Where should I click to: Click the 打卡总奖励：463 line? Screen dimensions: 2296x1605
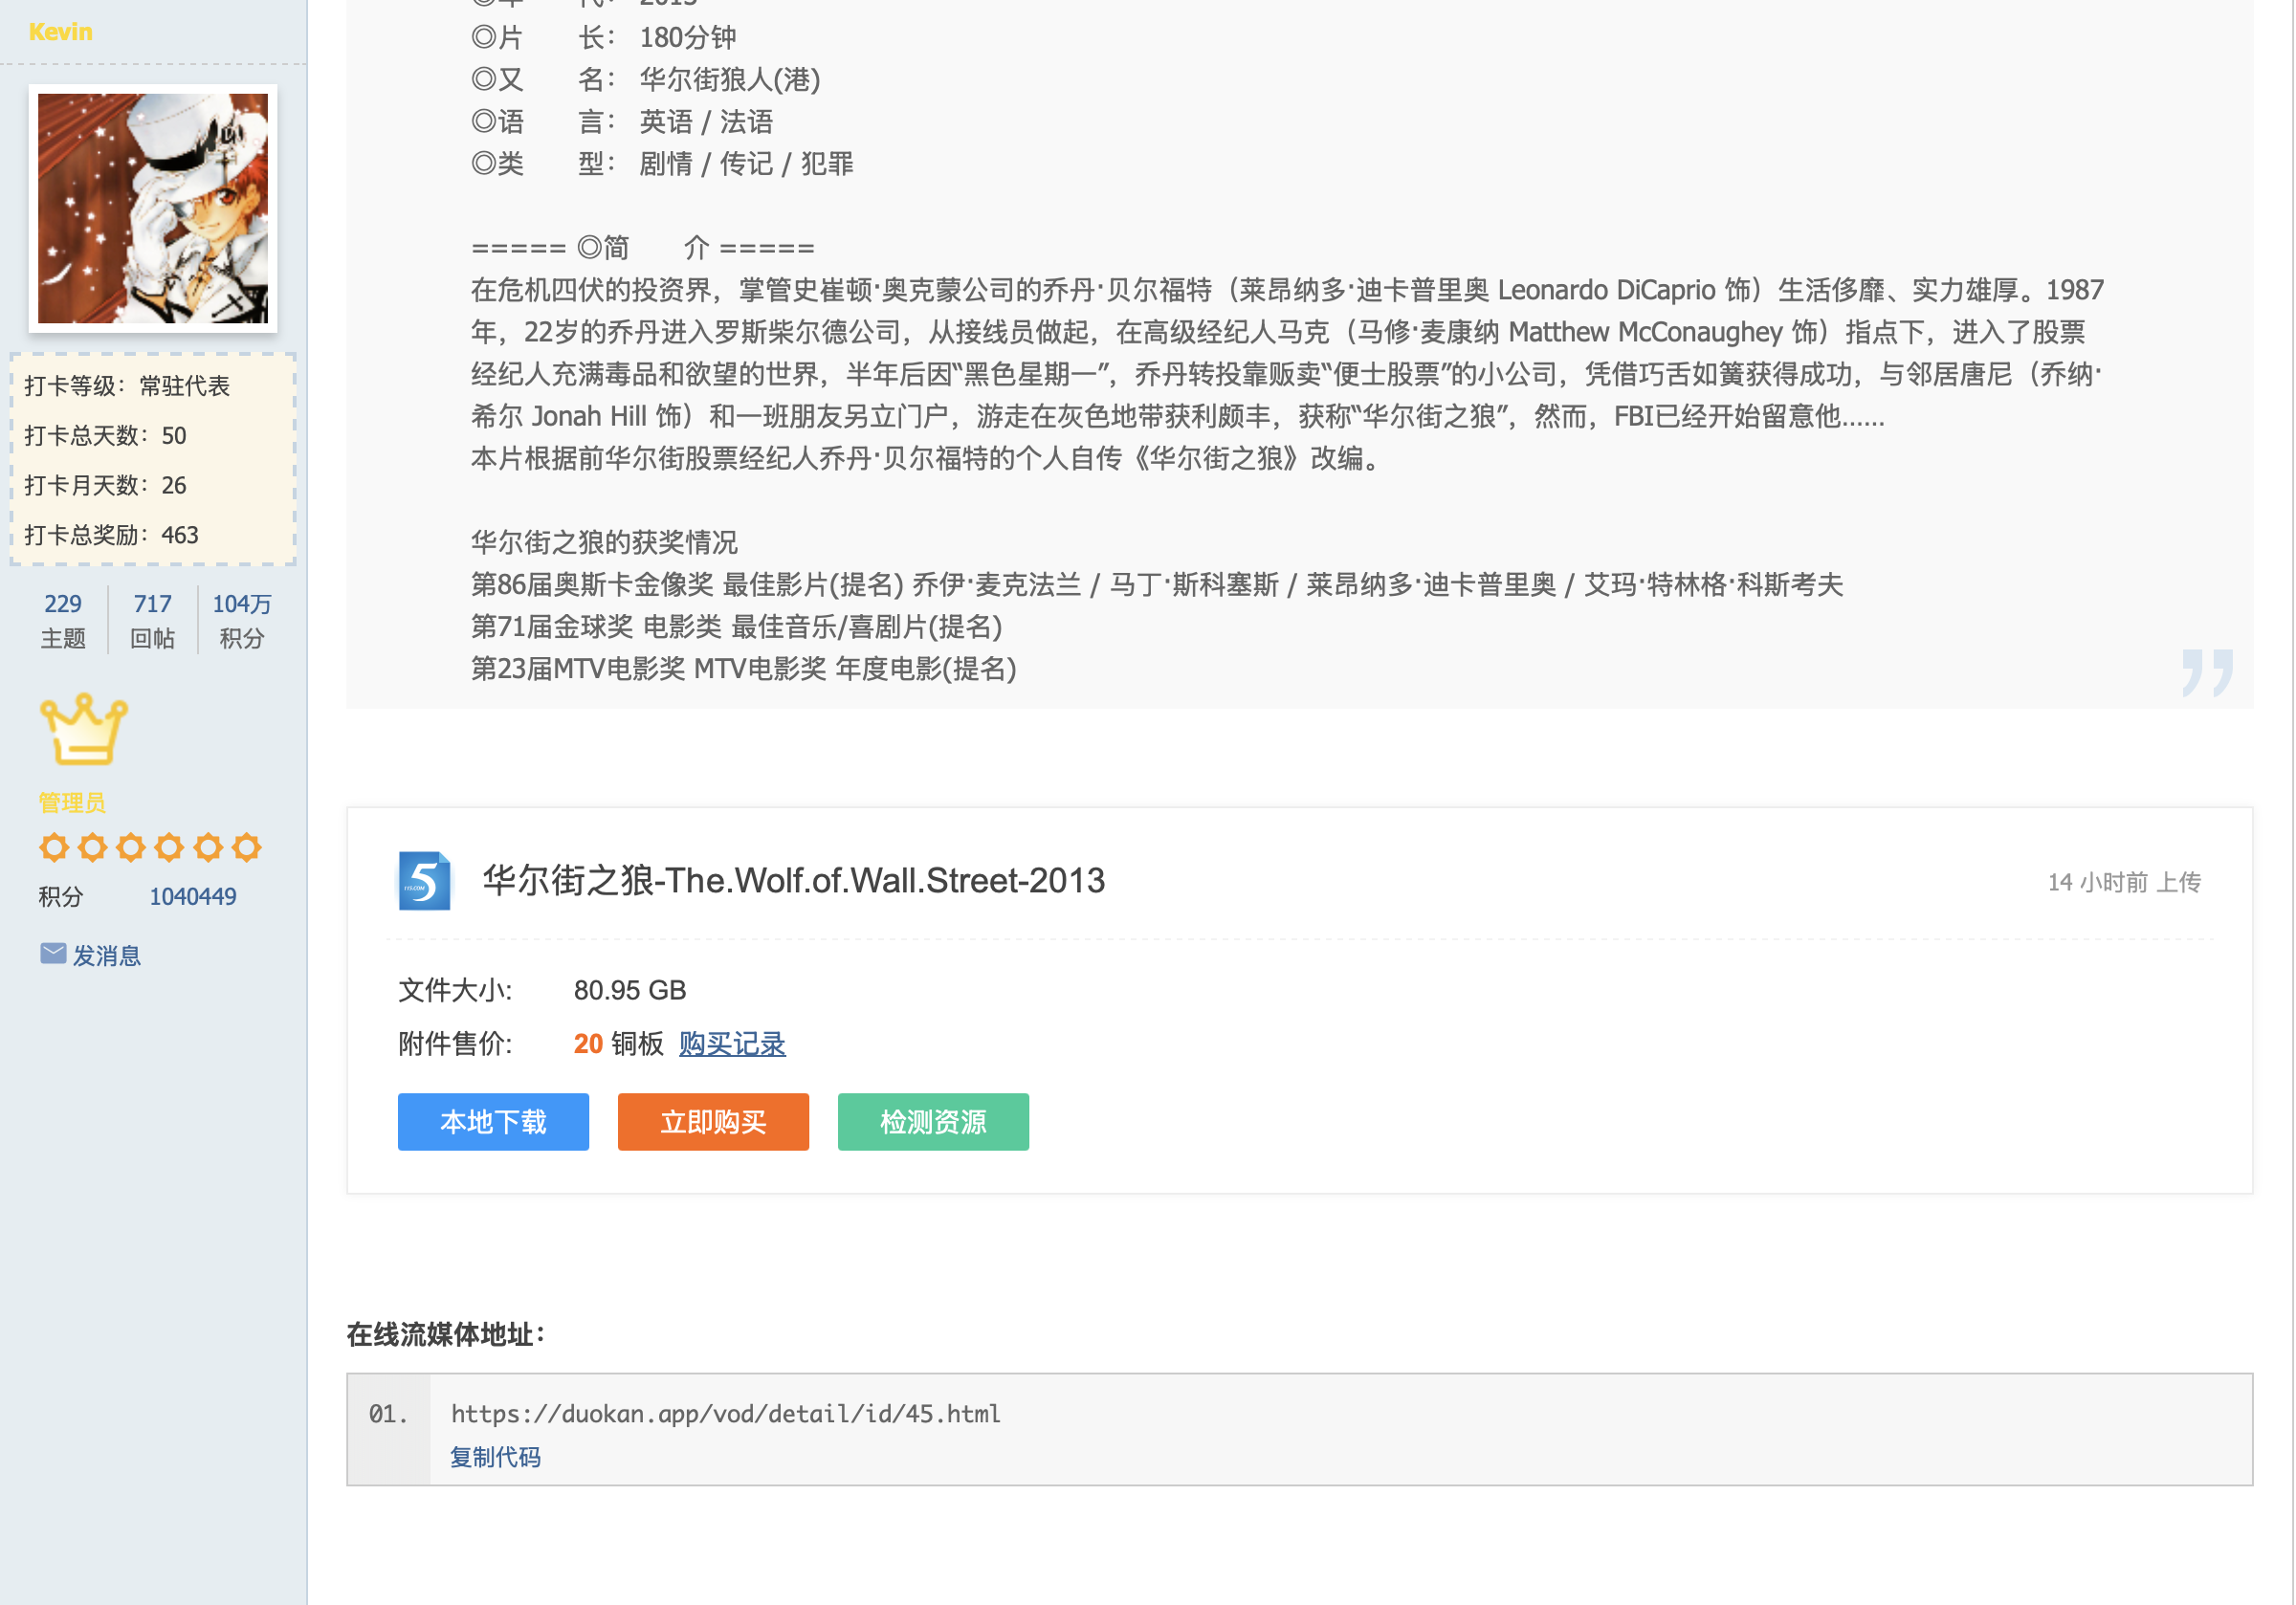(111, 535)
